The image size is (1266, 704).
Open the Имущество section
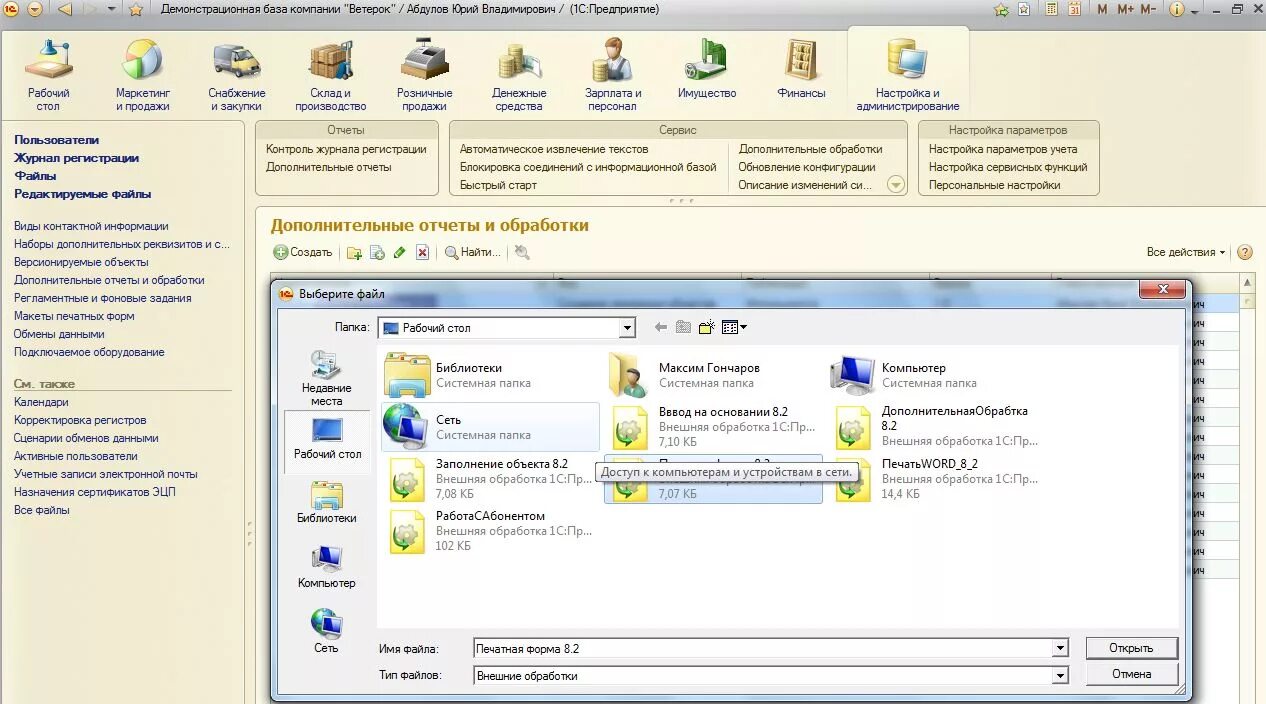coord(707,70)
